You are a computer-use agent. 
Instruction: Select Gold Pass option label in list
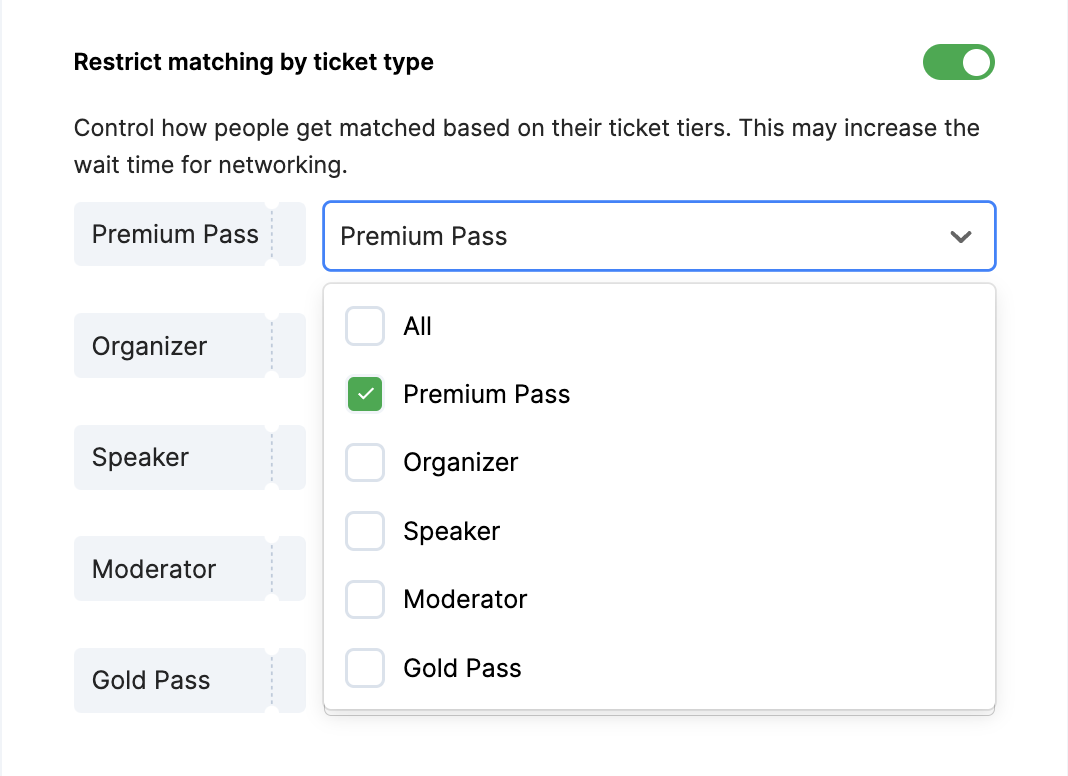(x=462, y=668)
